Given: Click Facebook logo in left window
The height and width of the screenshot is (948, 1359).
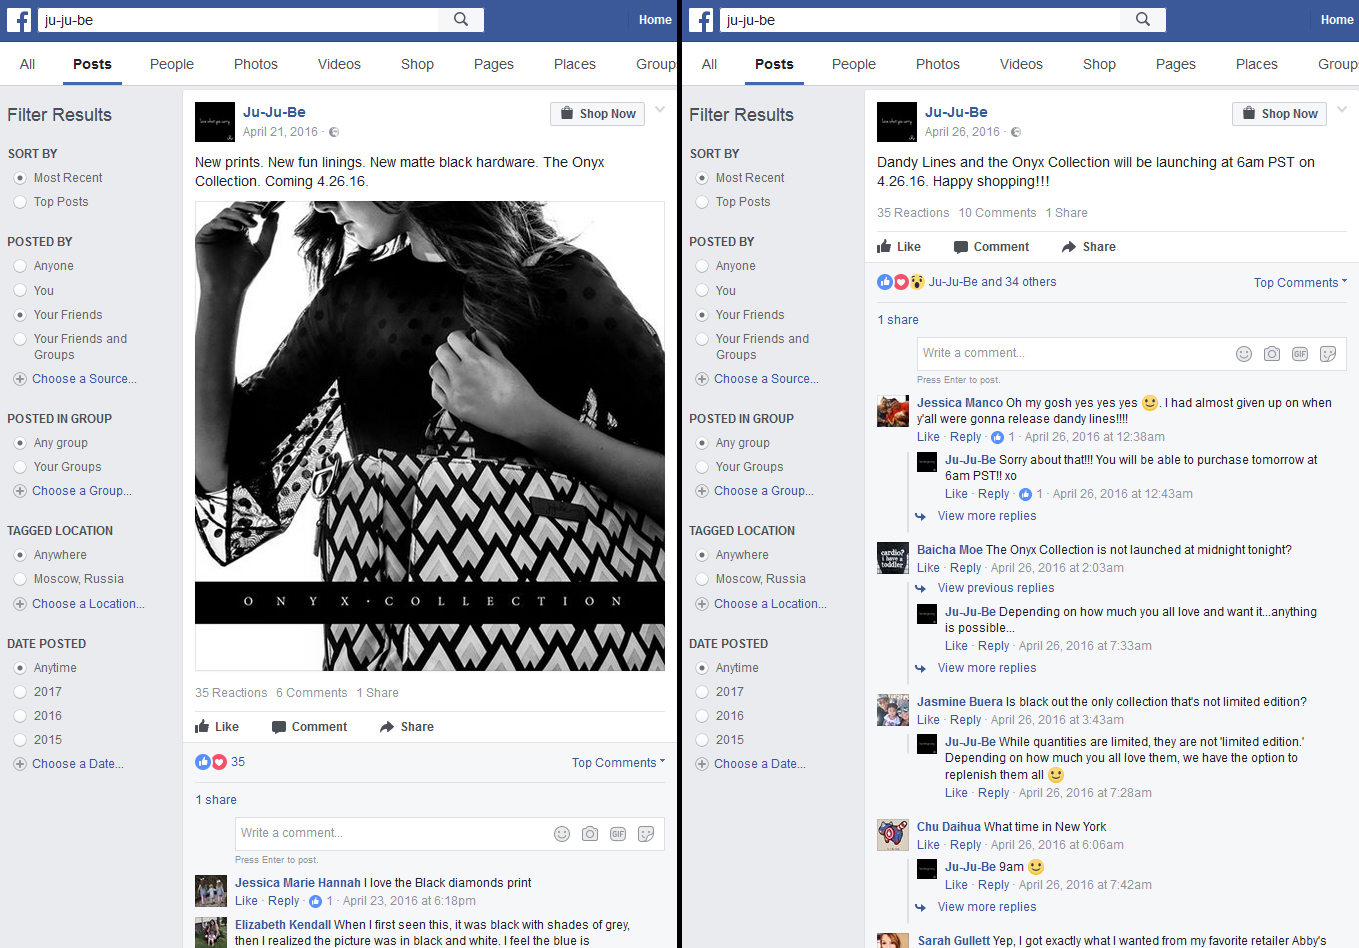Looking at the screenshot, I should (x=19, y=20).
